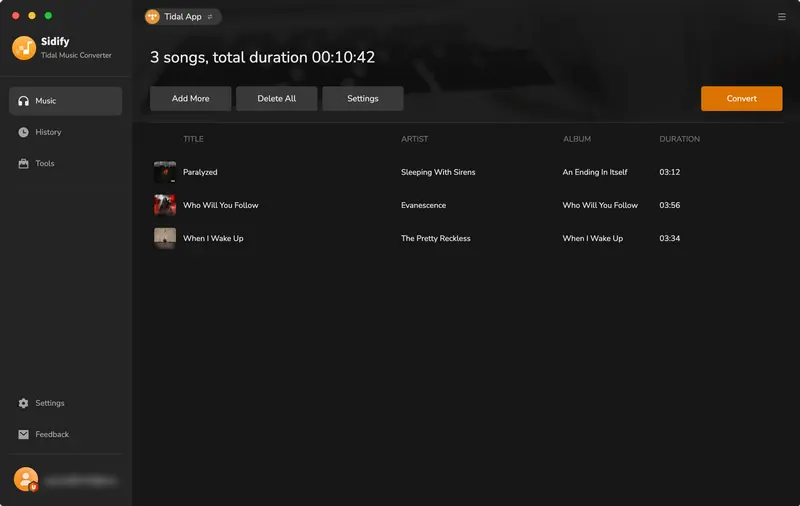Click the Paralyzed album cover thumbnail
The height and width of the screenshot is (506, 800).
[165, 172]
